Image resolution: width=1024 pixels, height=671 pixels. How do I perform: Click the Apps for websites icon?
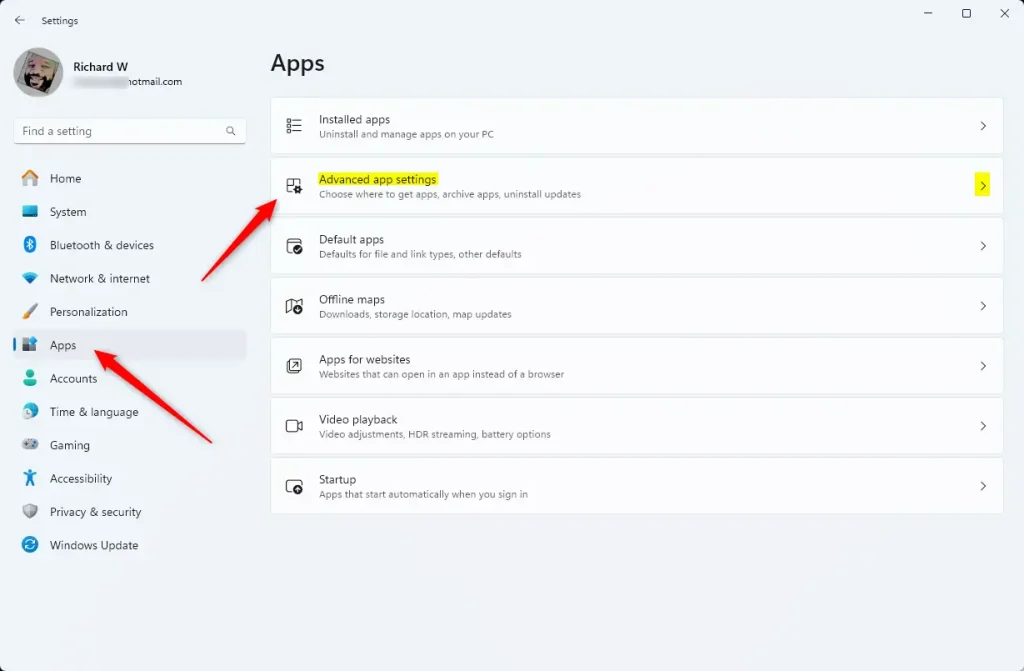click(x=294, y=366)
